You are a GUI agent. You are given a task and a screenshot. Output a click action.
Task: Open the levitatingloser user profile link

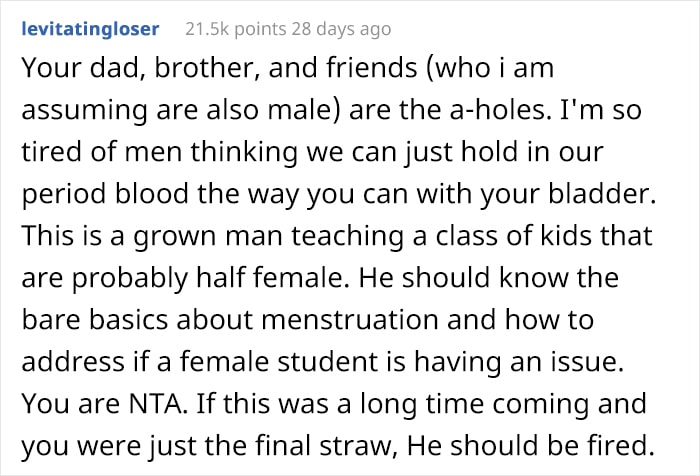(90, 29)
